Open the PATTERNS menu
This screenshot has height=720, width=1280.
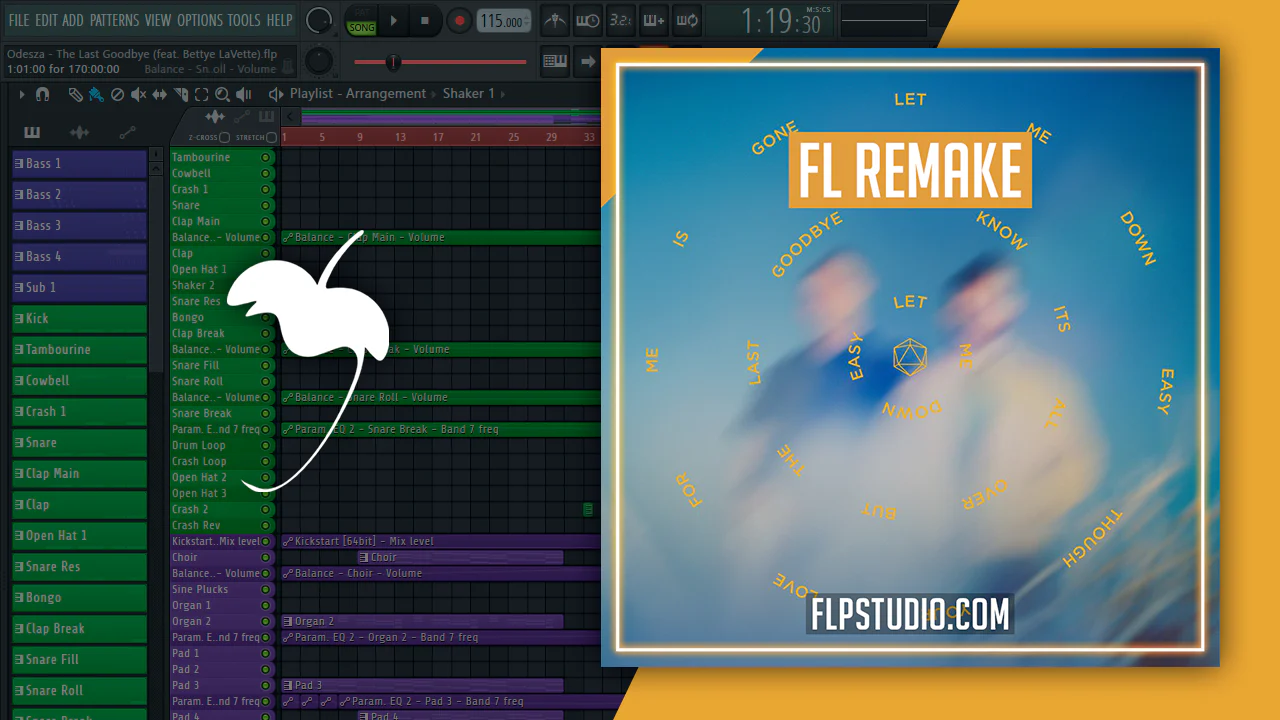114,20
